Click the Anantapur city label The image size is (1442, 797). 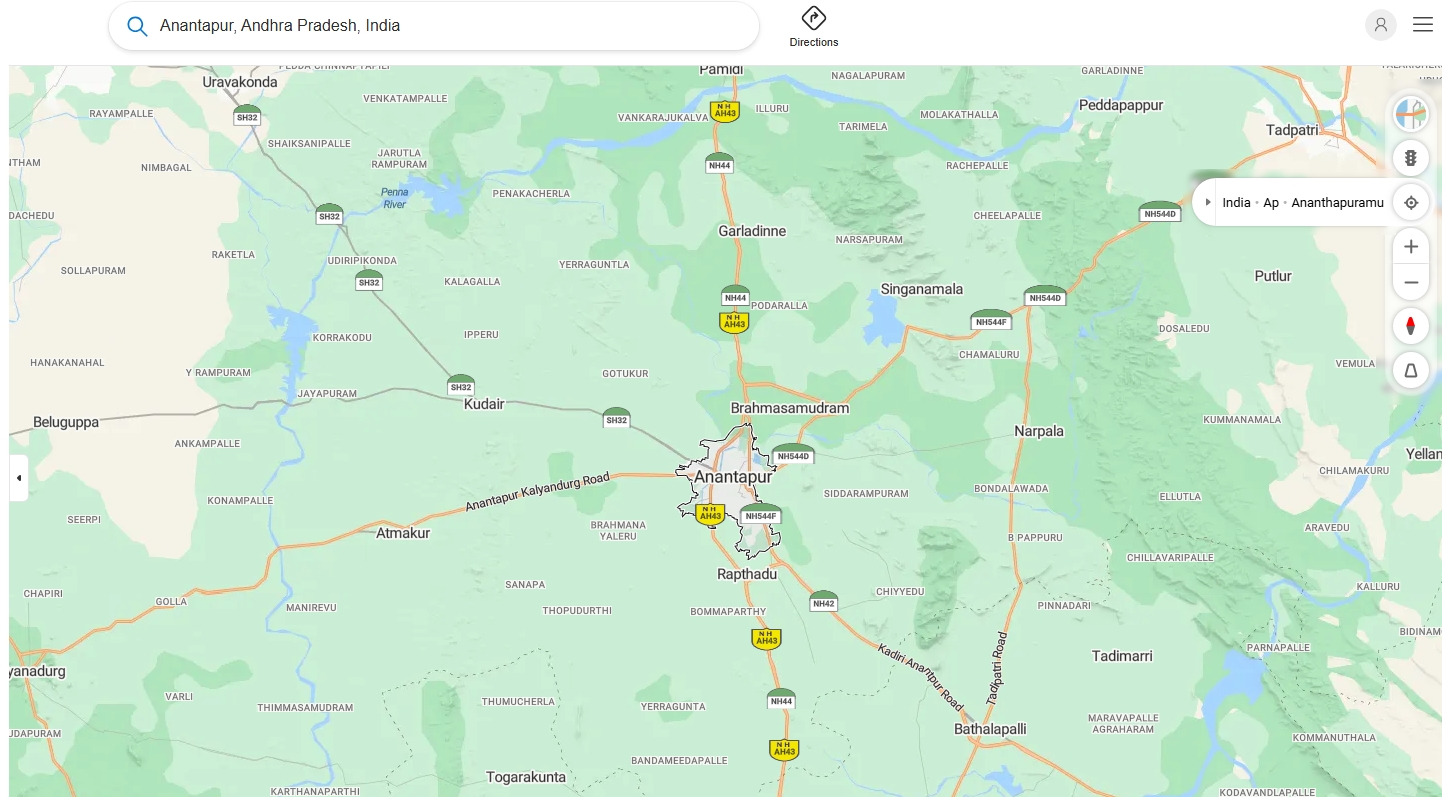(733, 477)
